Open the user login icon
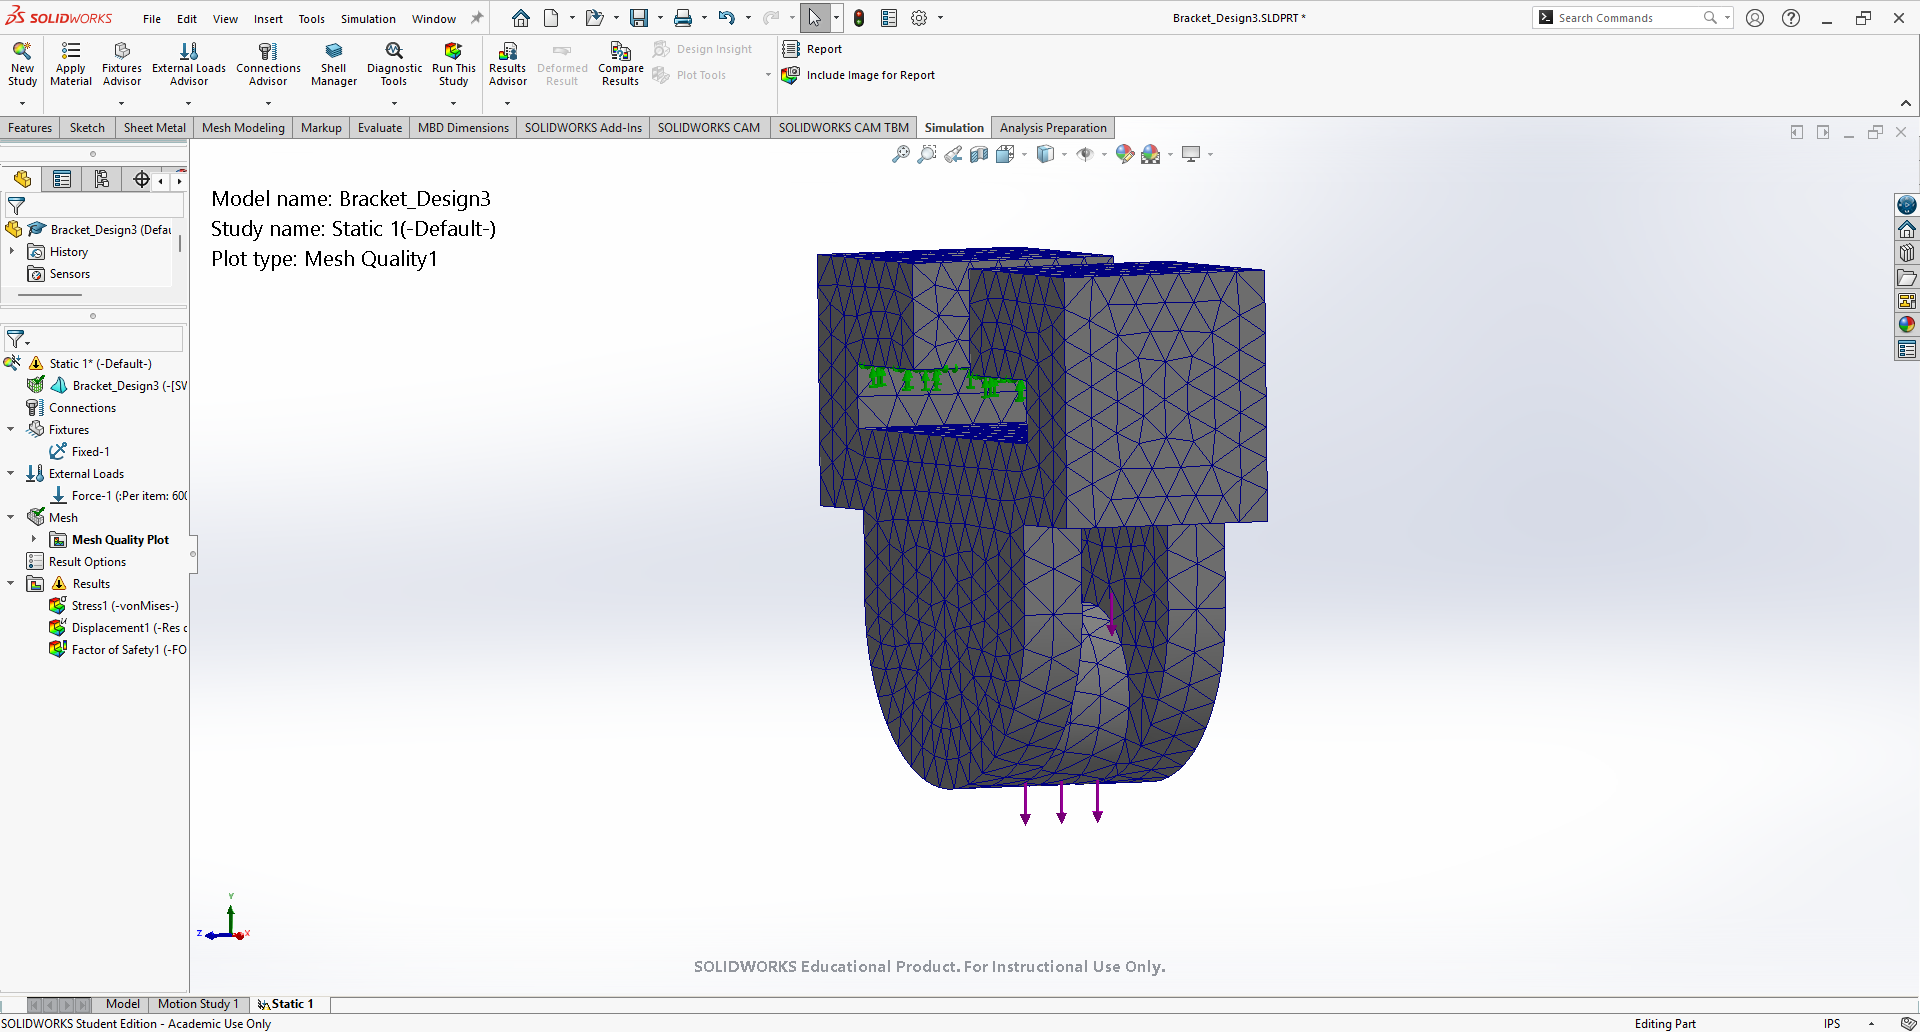 click(x=1755, y=18)
